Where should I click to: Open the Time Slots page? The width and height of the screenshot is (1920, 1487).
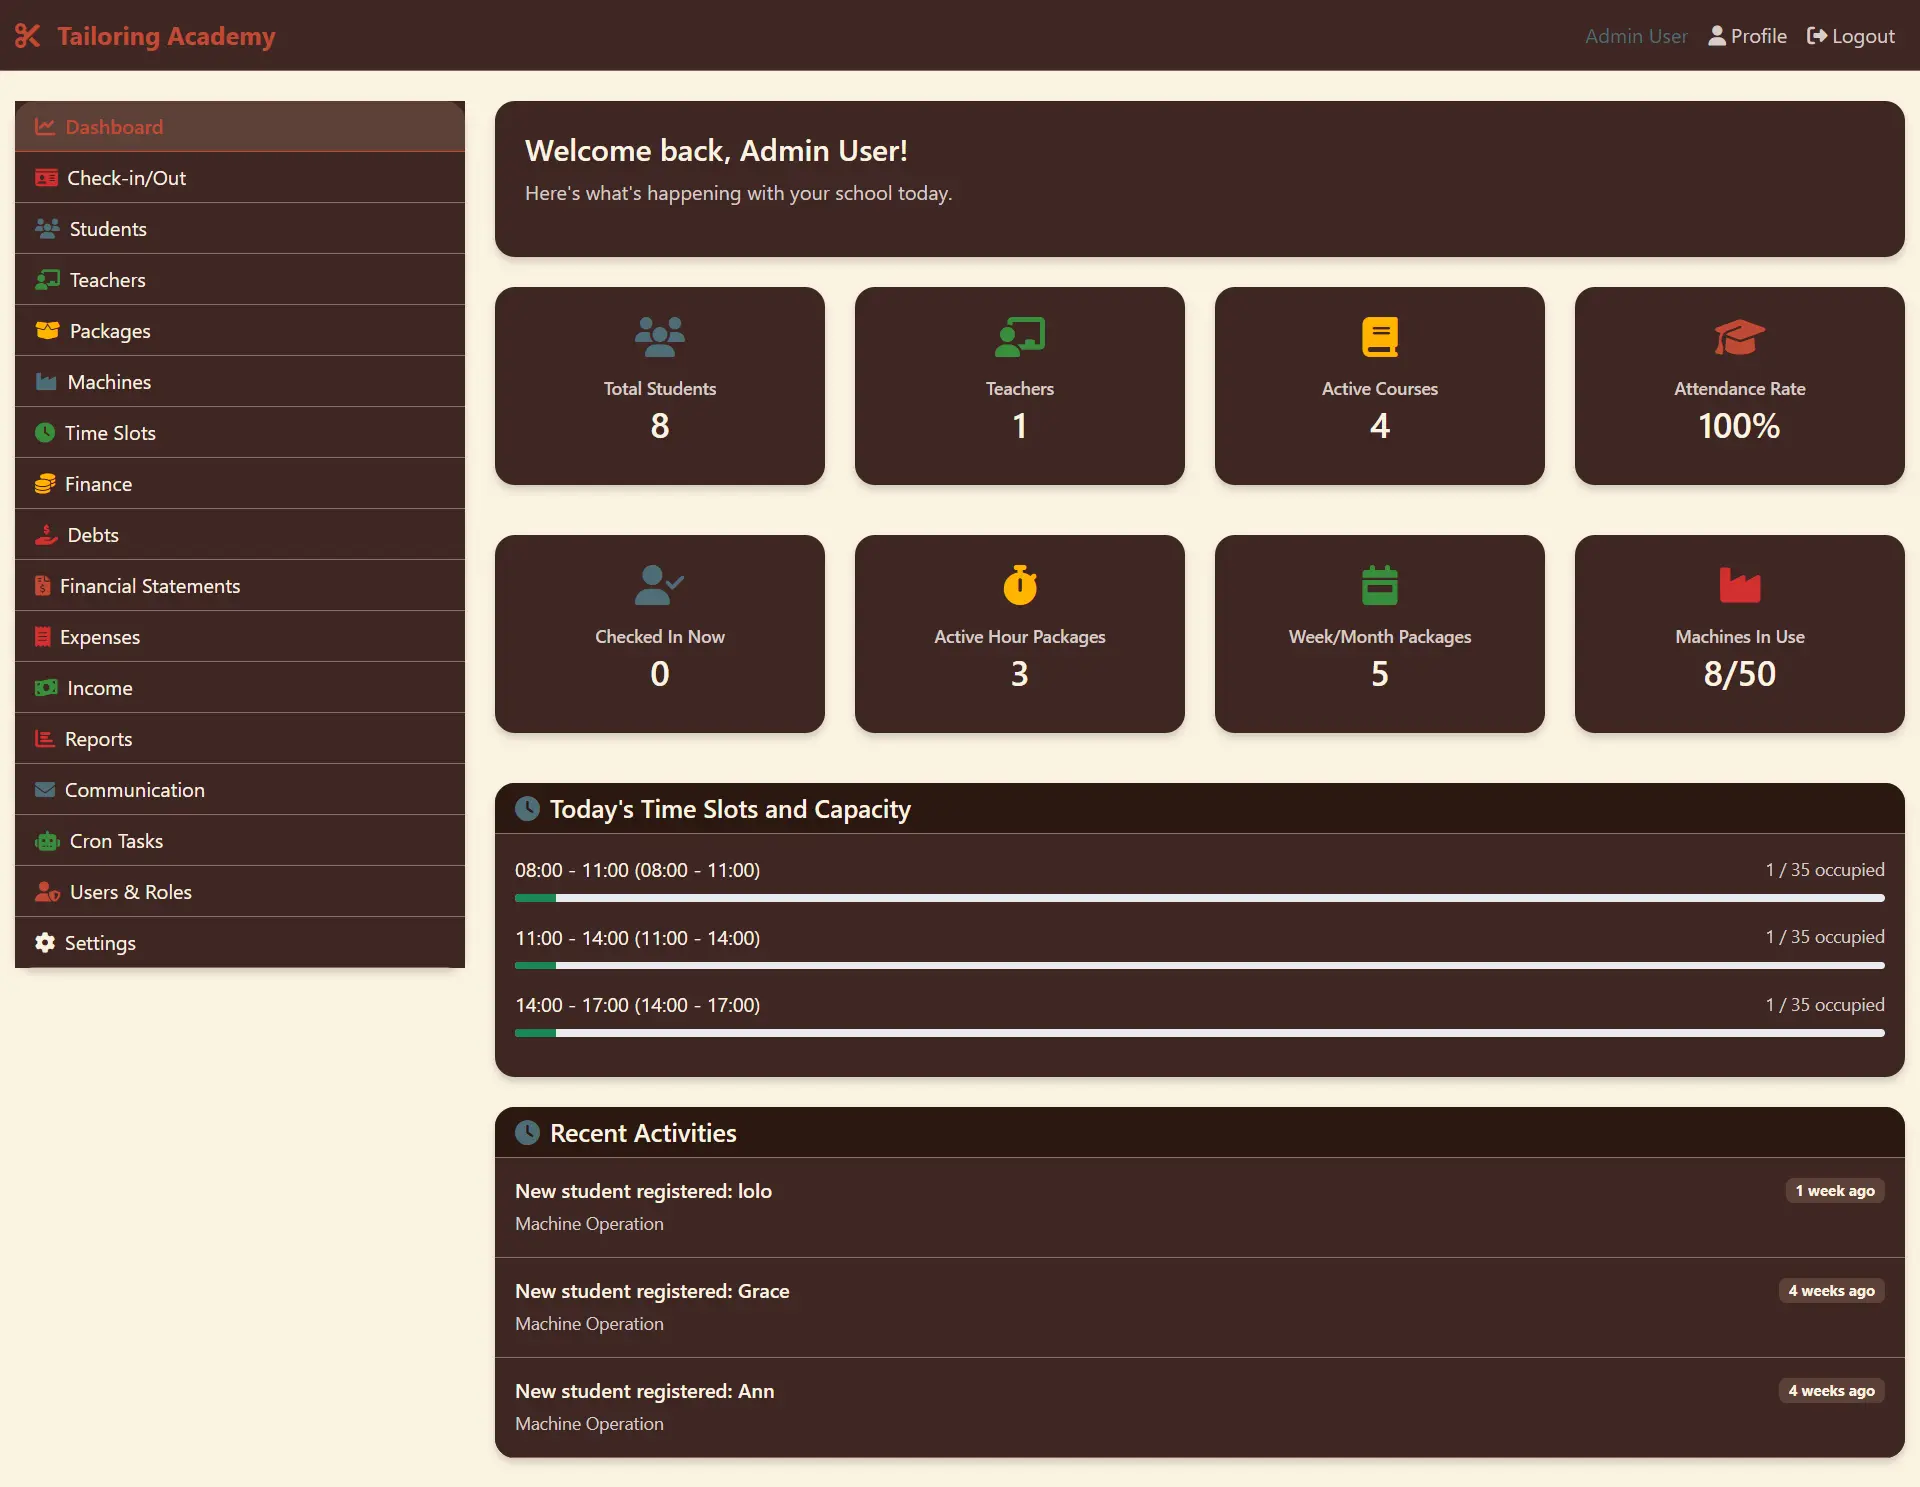coord(240,433)
